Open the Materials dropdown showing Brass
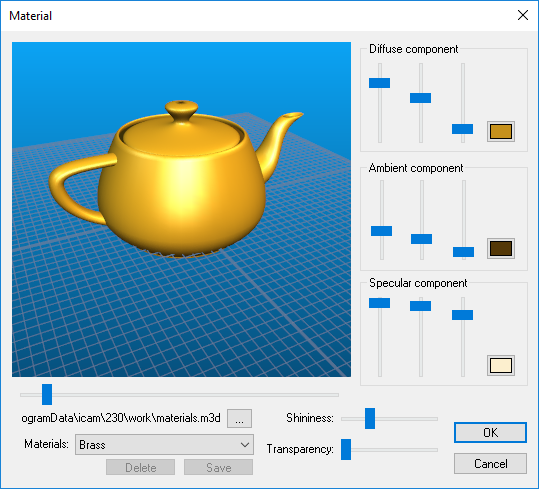 pos(164,444)
